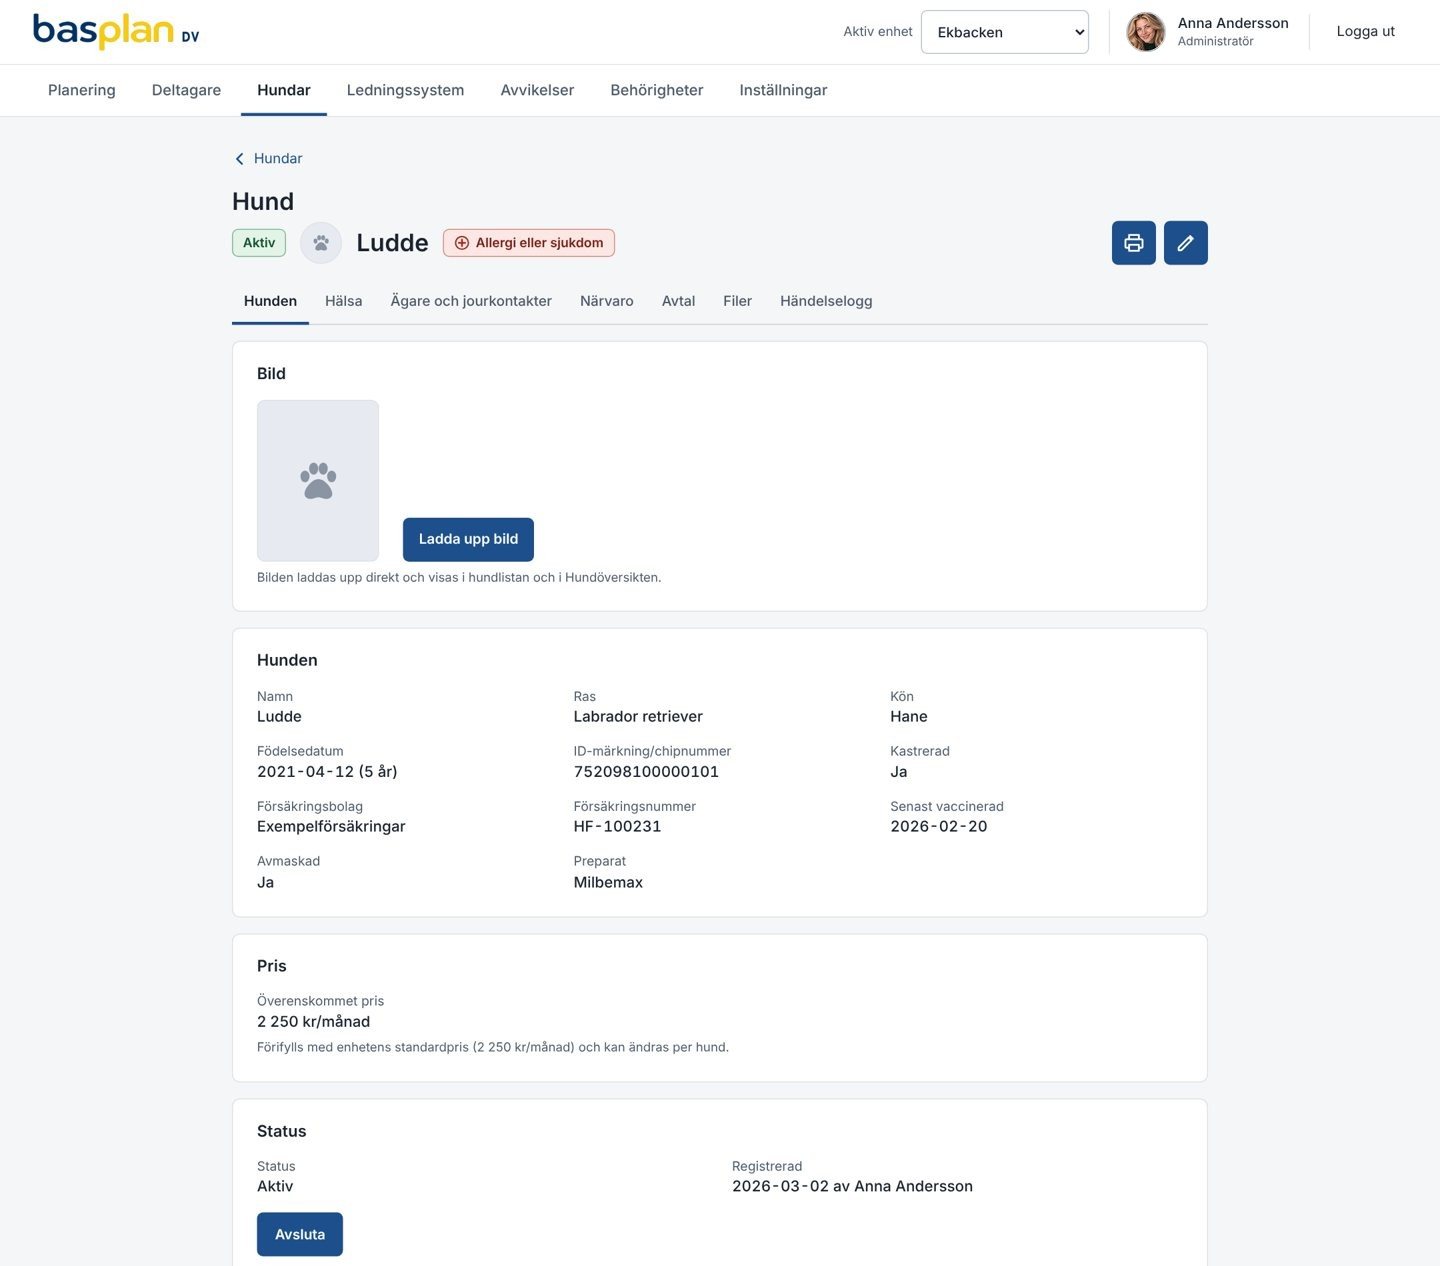Image resolution: width=1440 pixels, height=1266 pixels.
Task: Click the price value 2 250 kr/månad
Action: tap(313, 1022)
